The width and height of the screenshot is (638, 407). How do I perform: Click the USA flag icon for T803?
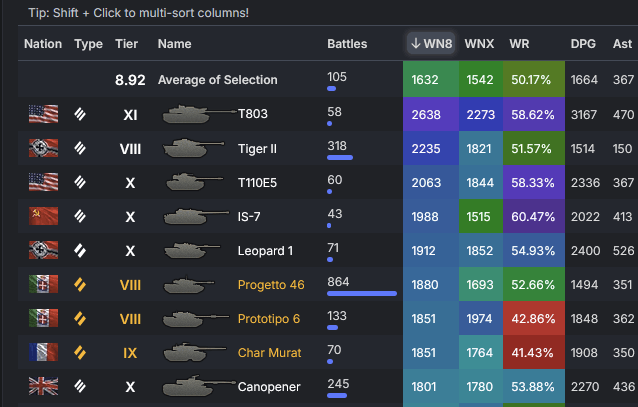[43, 114]
